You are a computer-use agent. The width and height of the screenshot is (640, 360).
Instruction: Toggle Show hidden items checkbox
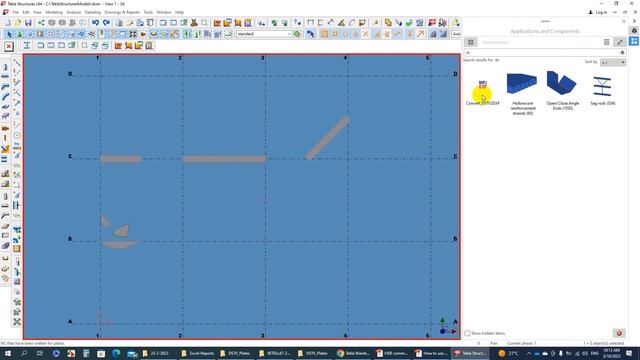click(467, 333)
